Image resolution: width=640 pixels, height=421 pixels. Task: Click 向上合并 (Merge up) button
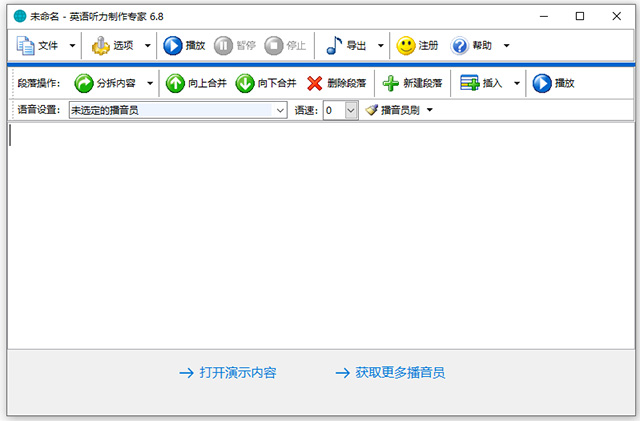tap(196, 83)
